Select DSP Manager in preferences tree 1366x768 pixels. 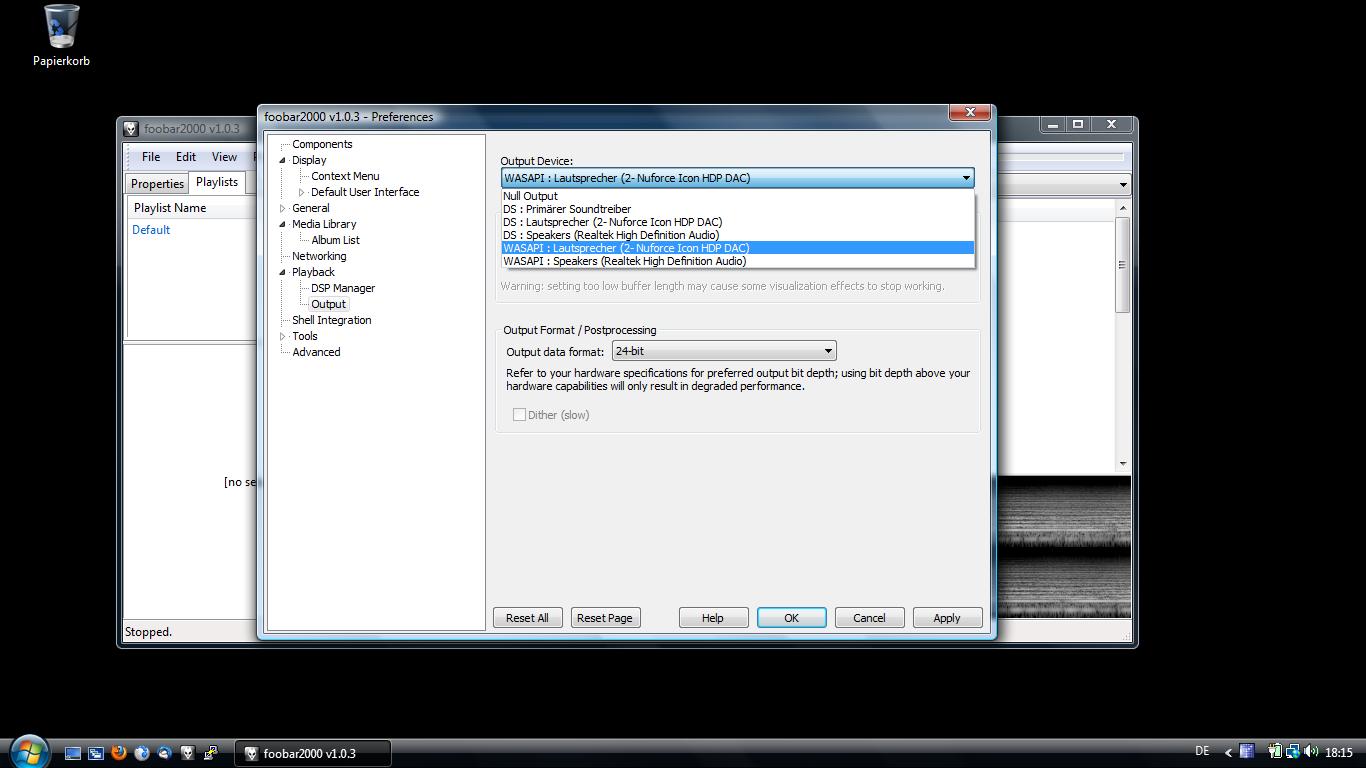343,288
